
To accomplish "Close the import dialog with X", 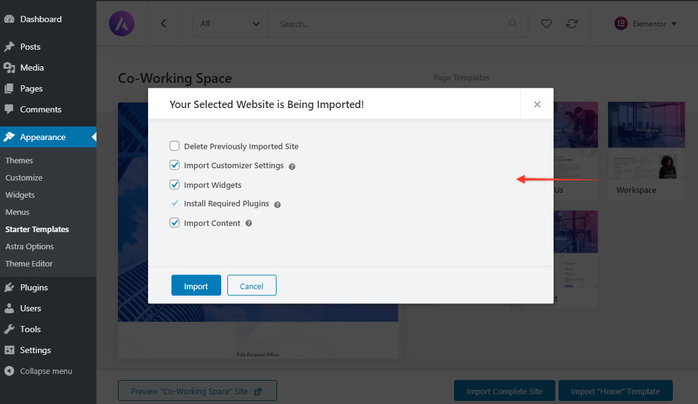I will tap(537, 104).
